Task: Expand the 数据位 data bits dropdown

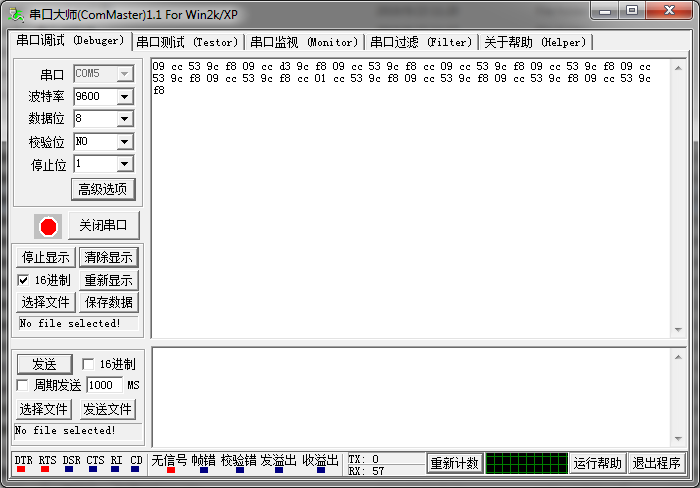Action: 124,119
